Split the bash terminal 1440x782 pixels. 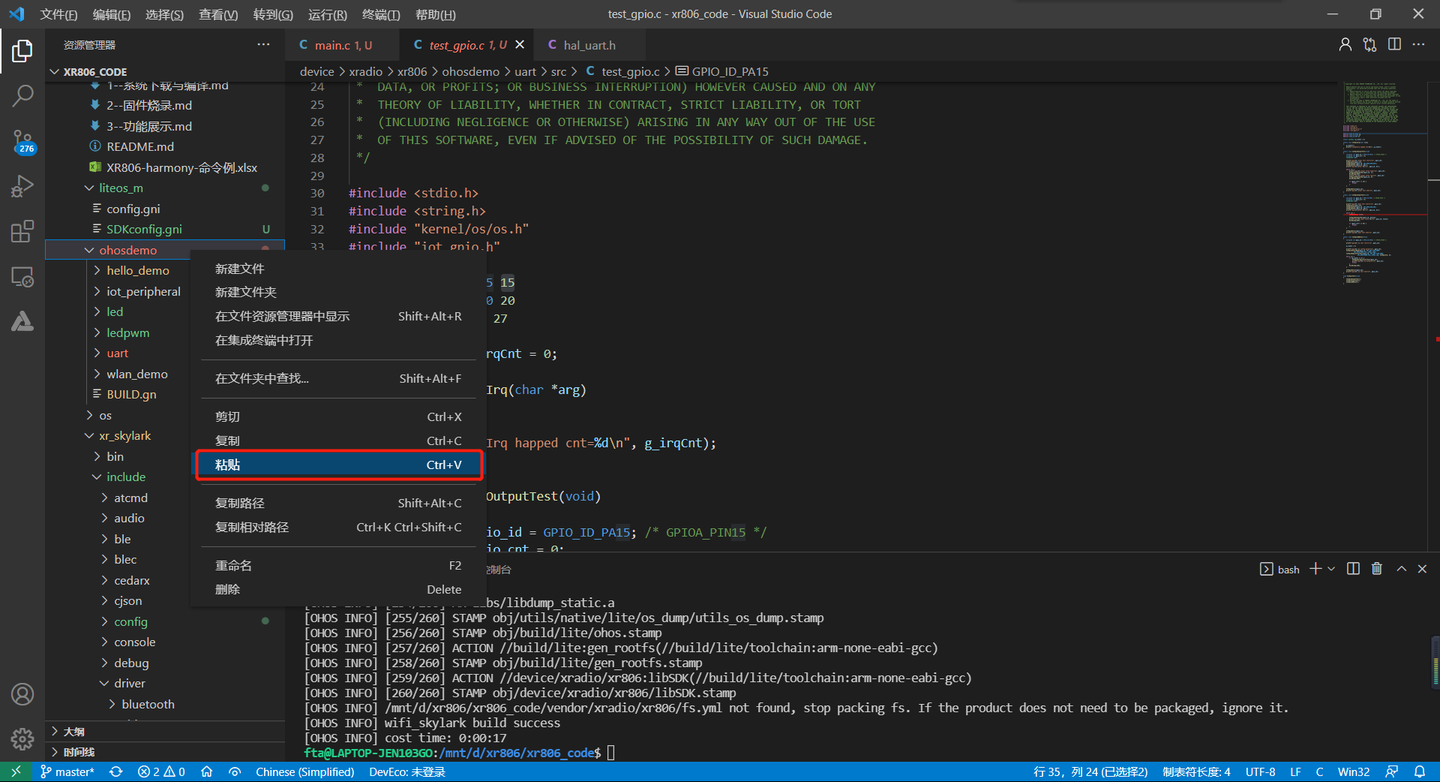(1353, 569)
